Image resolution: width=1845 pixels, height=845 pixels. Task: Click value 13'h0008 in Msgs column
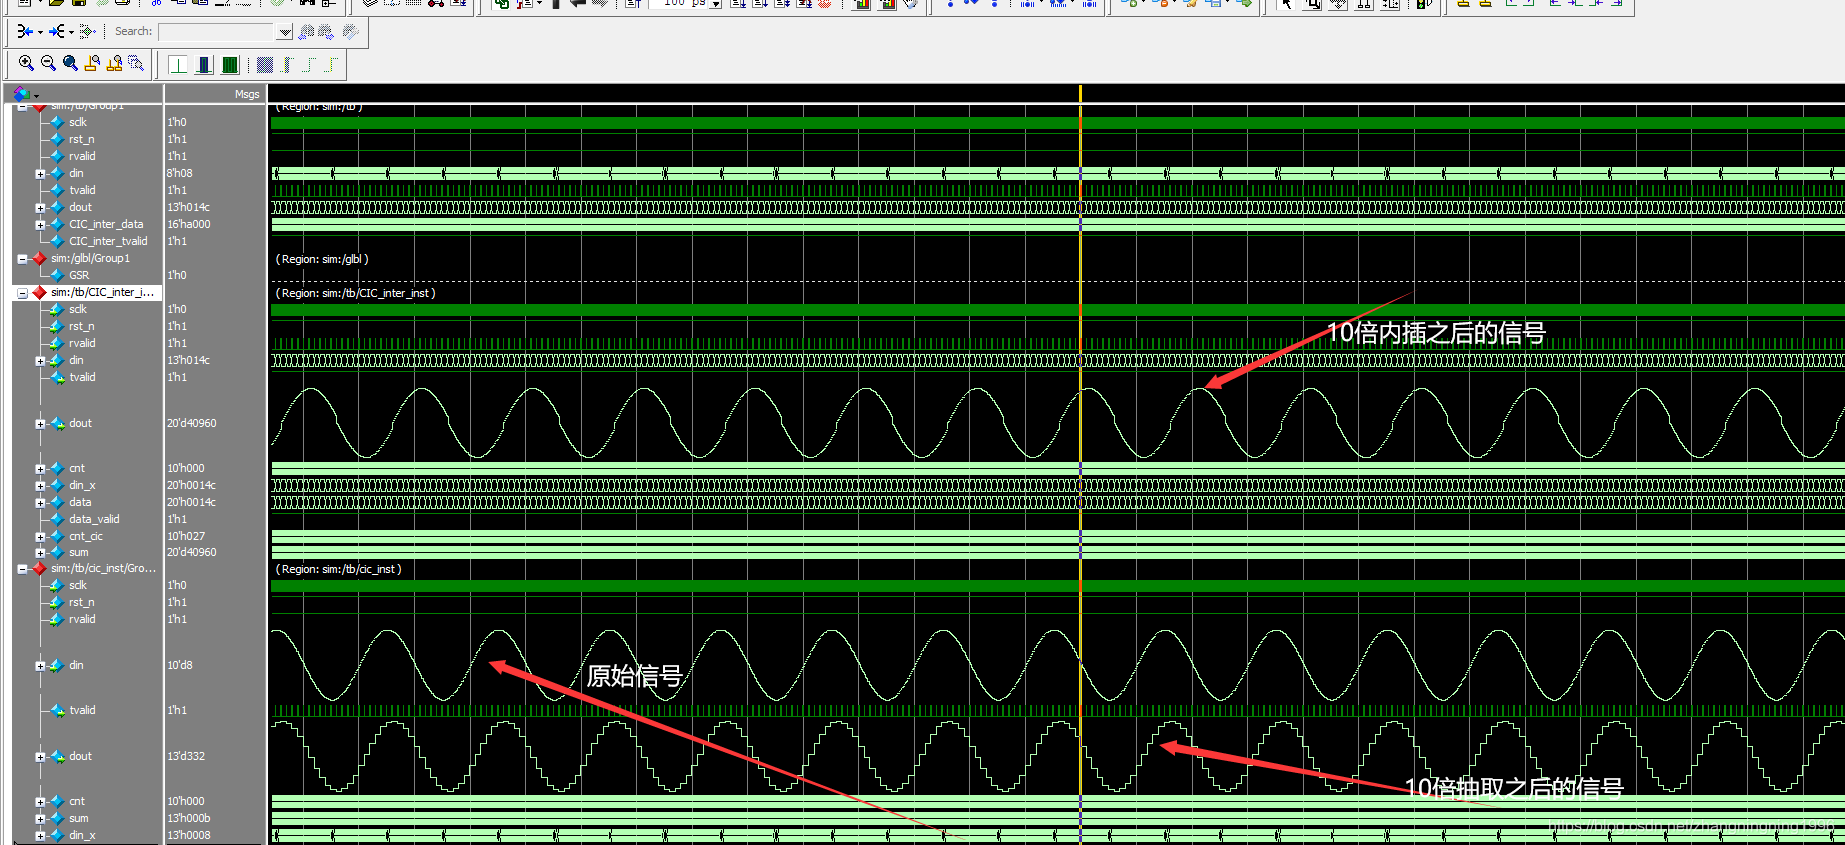pos(189,835)
